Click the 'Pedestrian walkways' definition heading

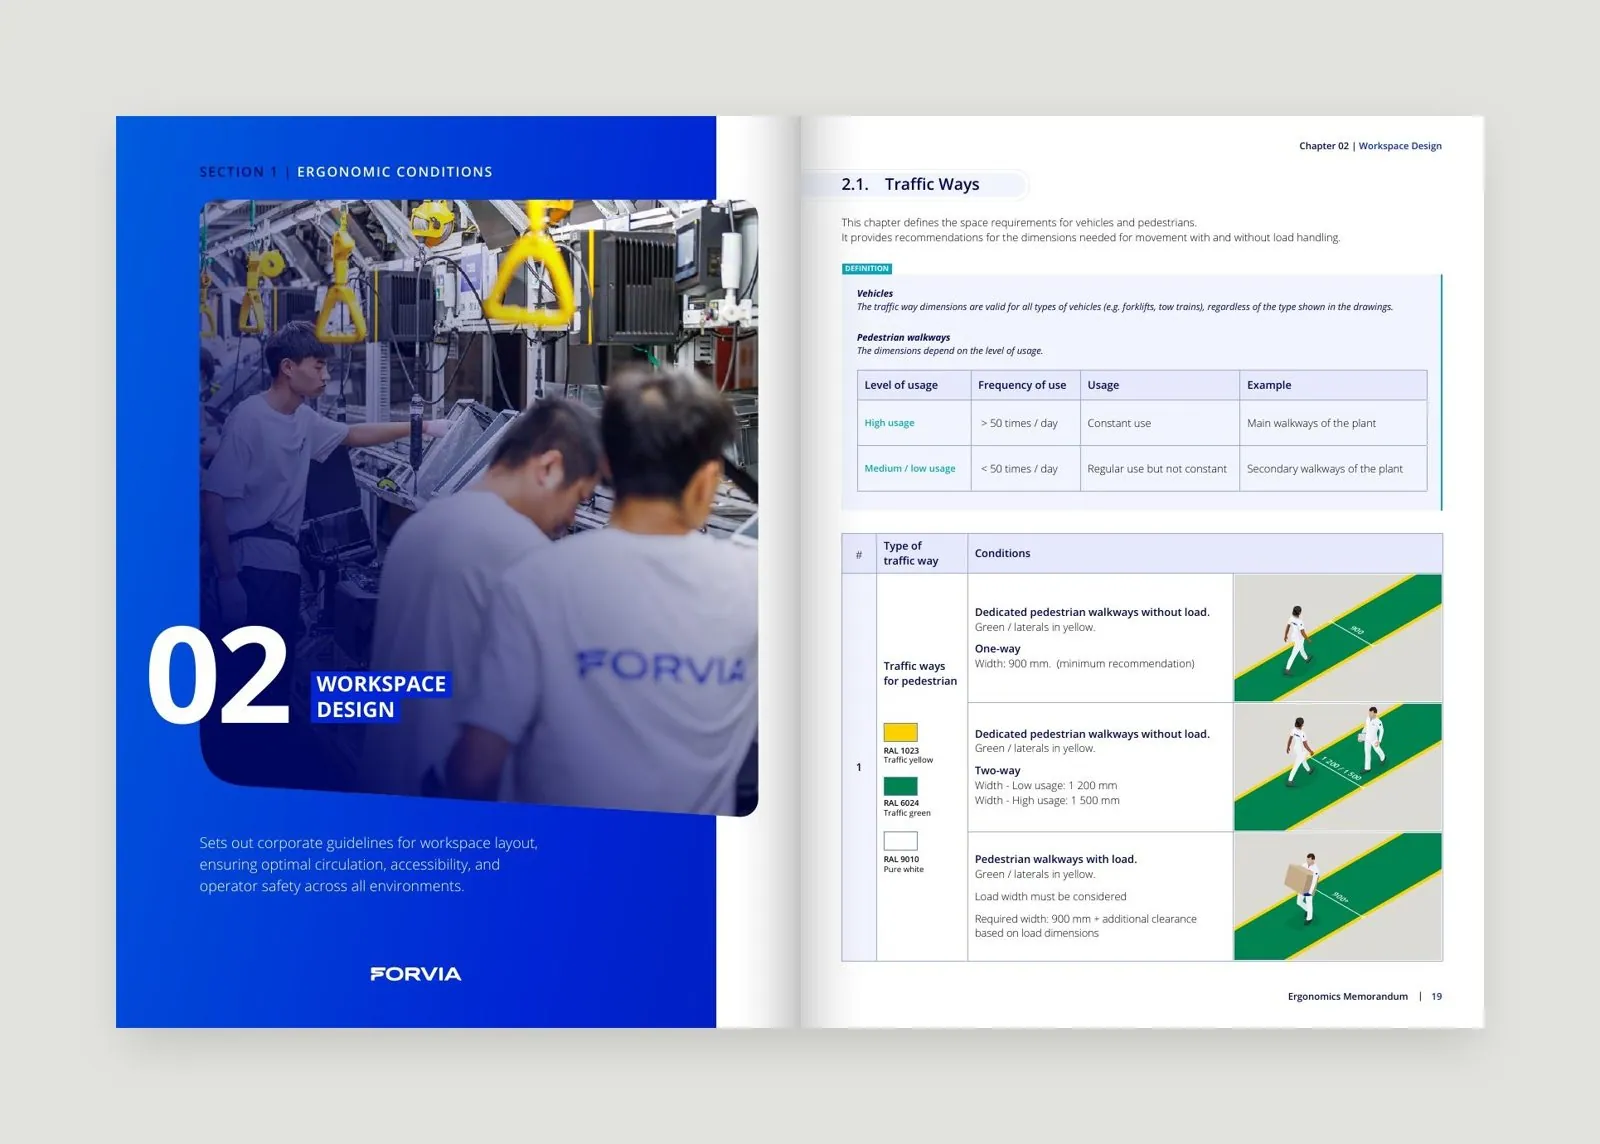[903, 337]
